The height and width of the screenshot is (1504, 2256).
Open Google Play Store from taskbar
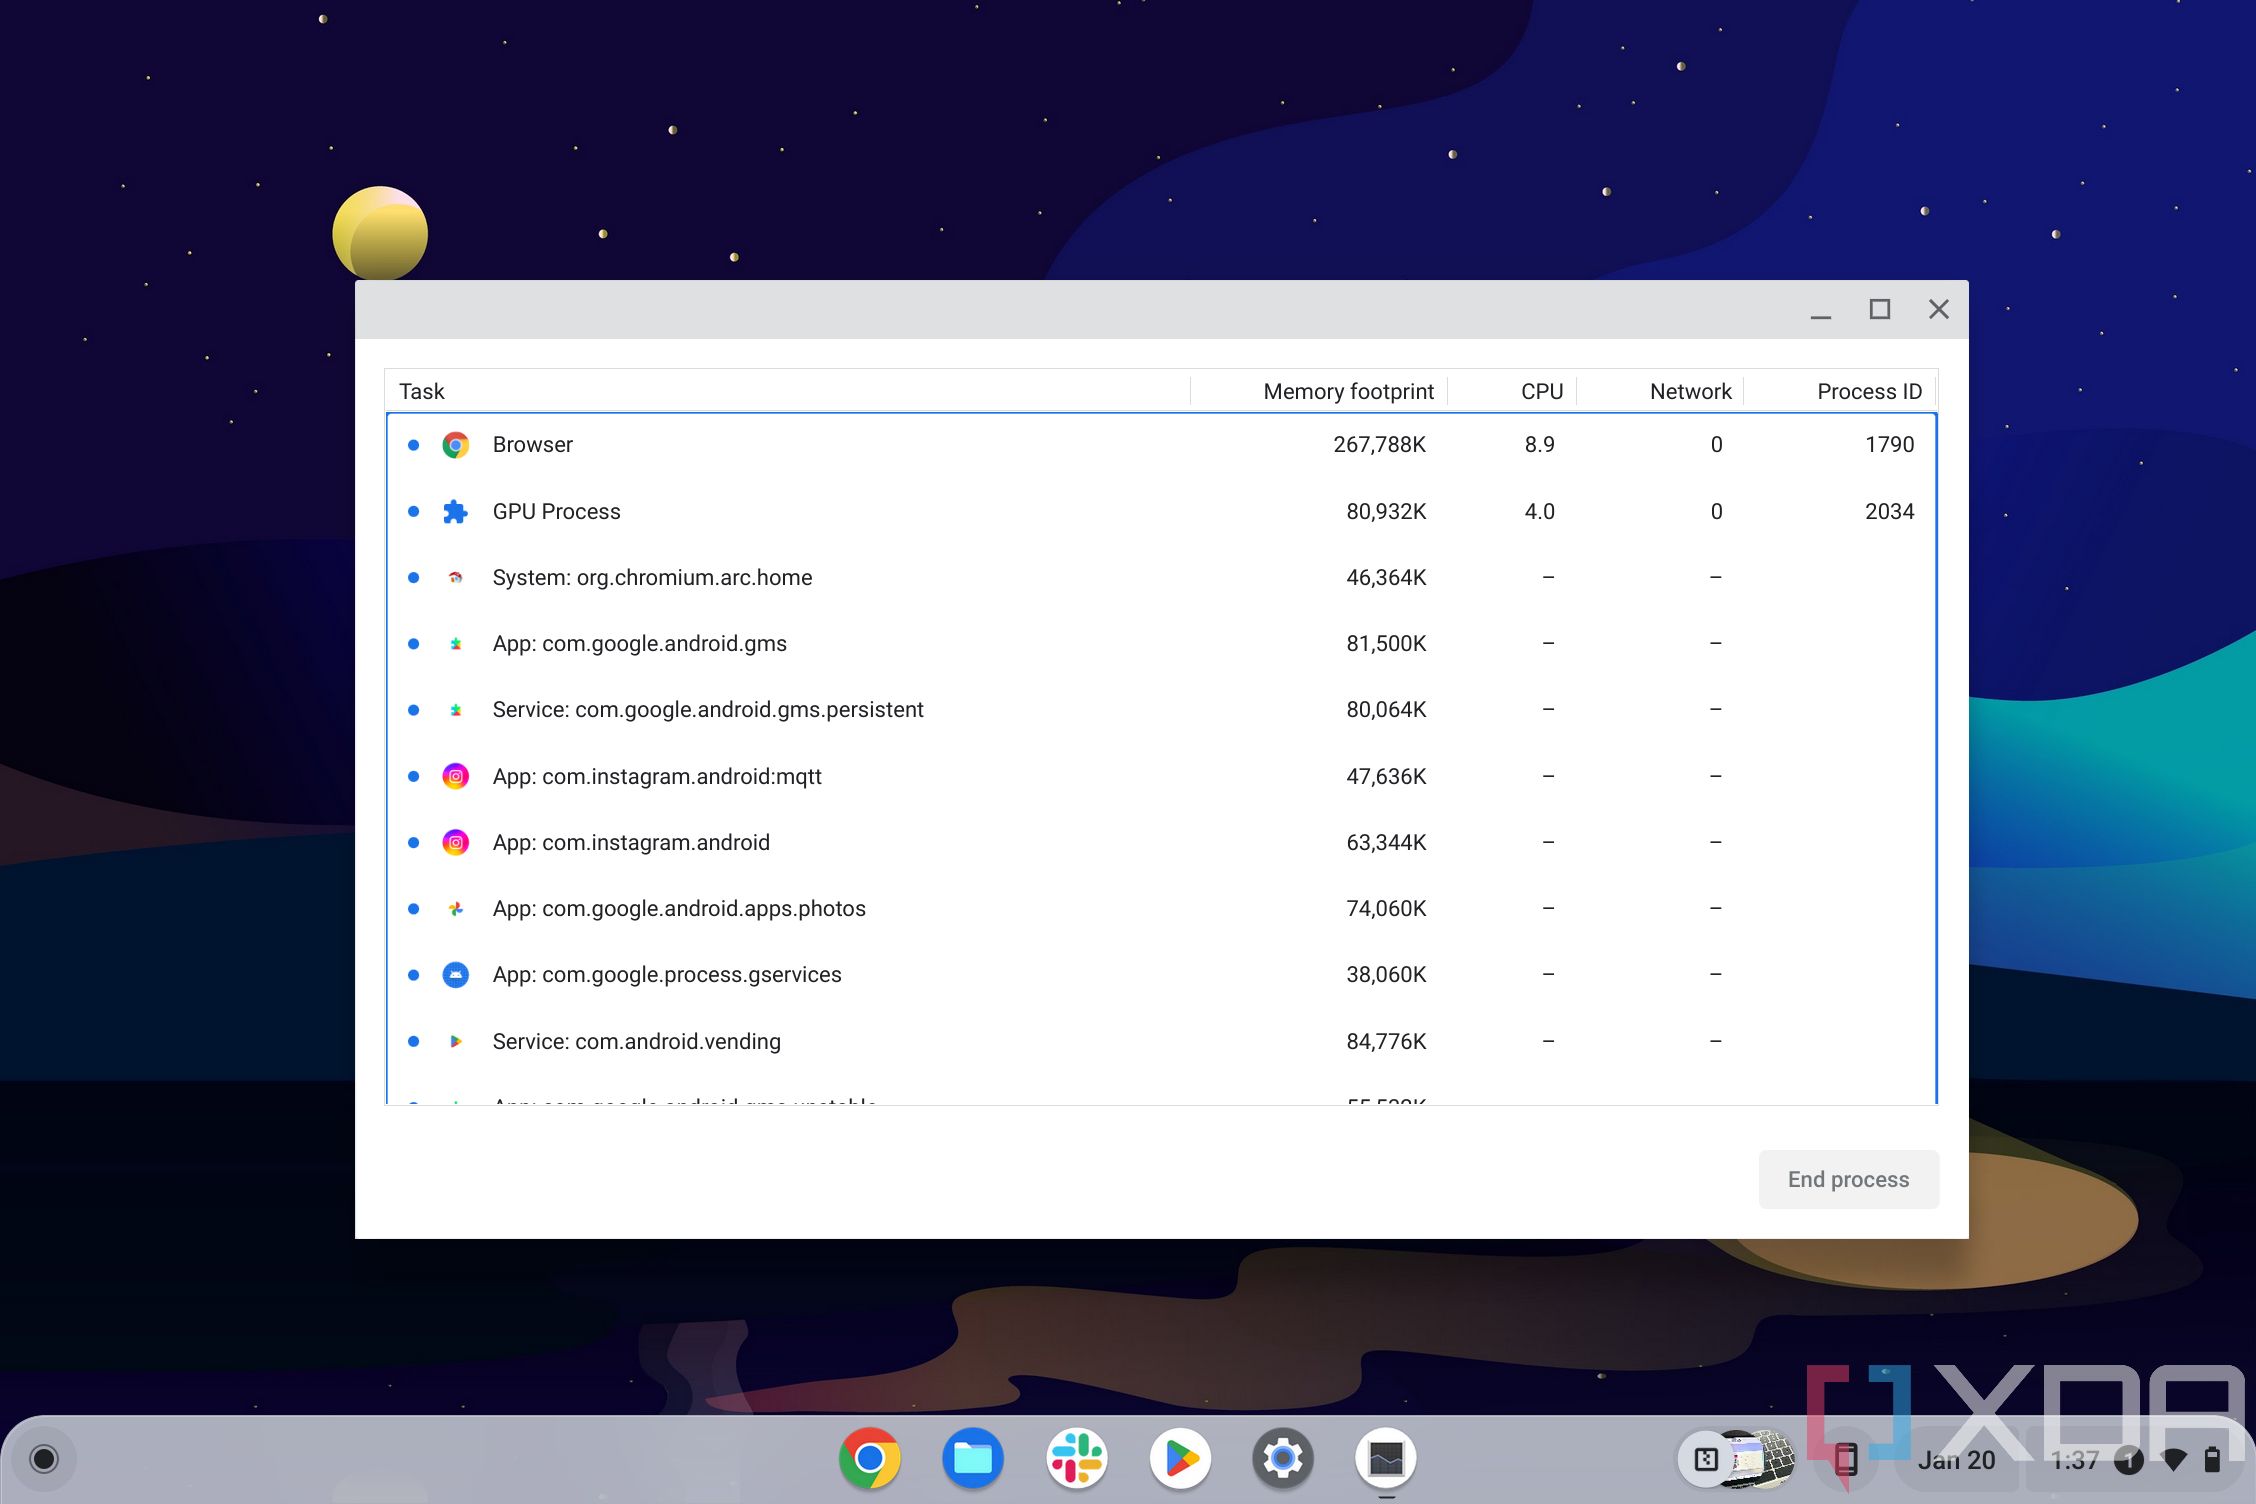tap(1178, 1459)
